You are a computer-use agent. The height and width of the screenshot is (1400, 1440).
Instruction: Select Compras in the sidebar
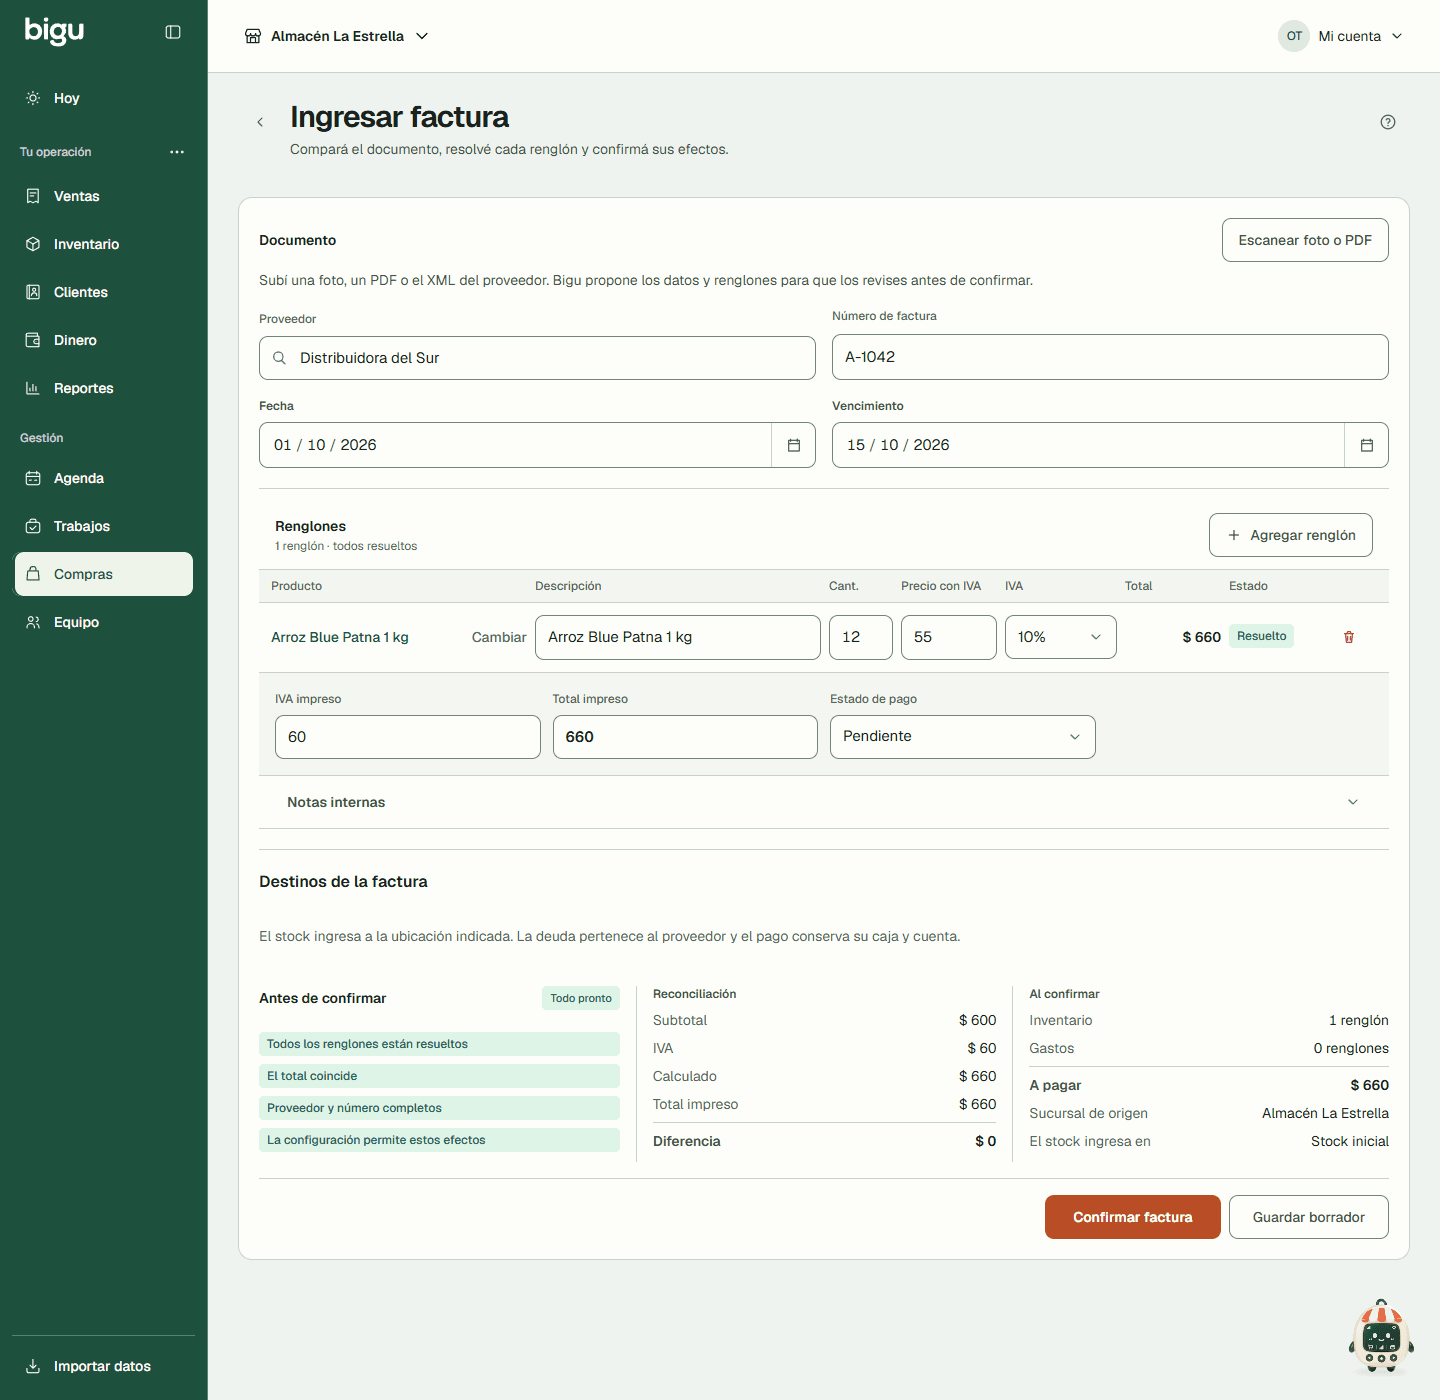coord(104,574)
